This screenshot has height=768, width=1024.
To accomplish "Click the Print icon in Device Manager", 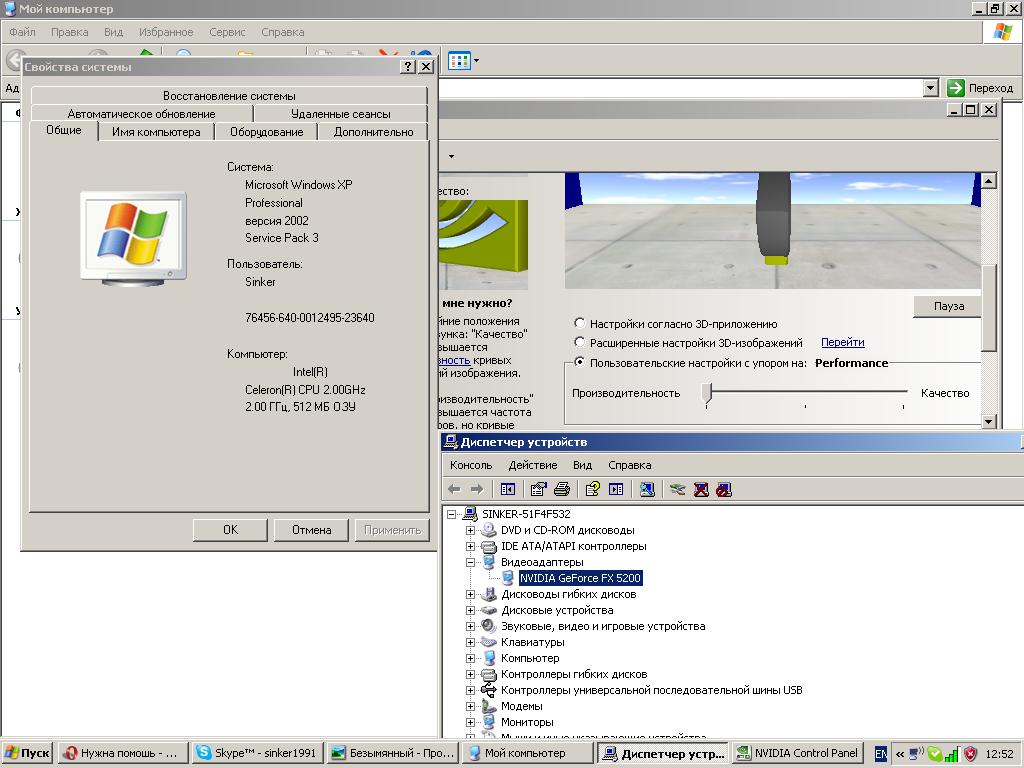I will pyautogui.click(x=562, y=489).
